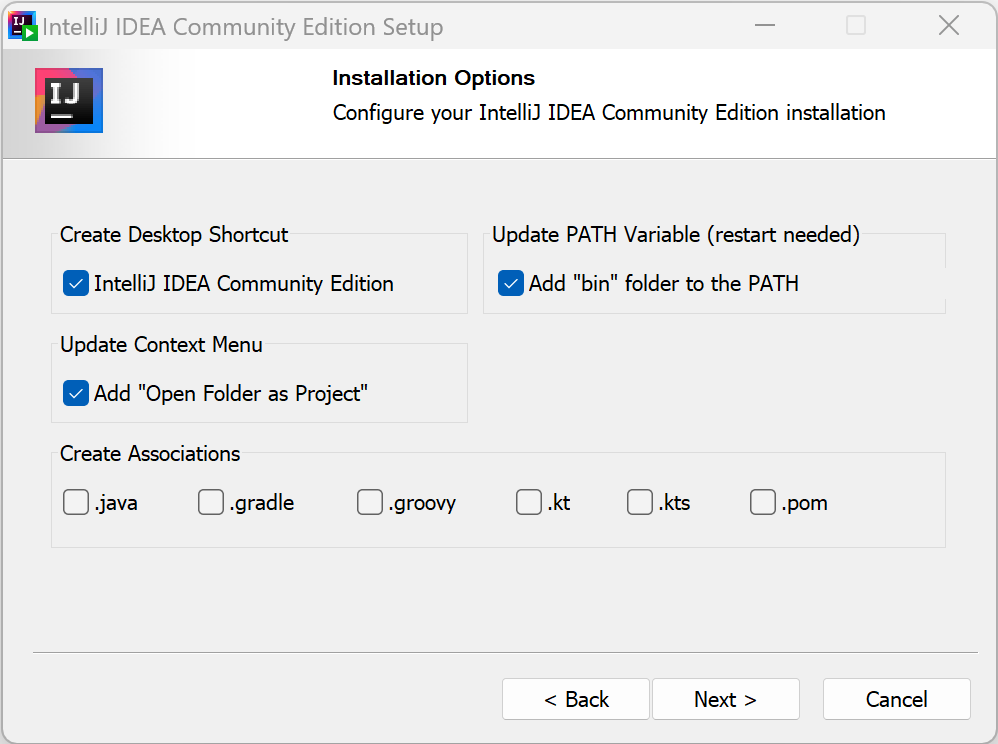Click the "Installation Options" heading
The width and height of the screenshot is (998, 744).
[x=433, y=78]
